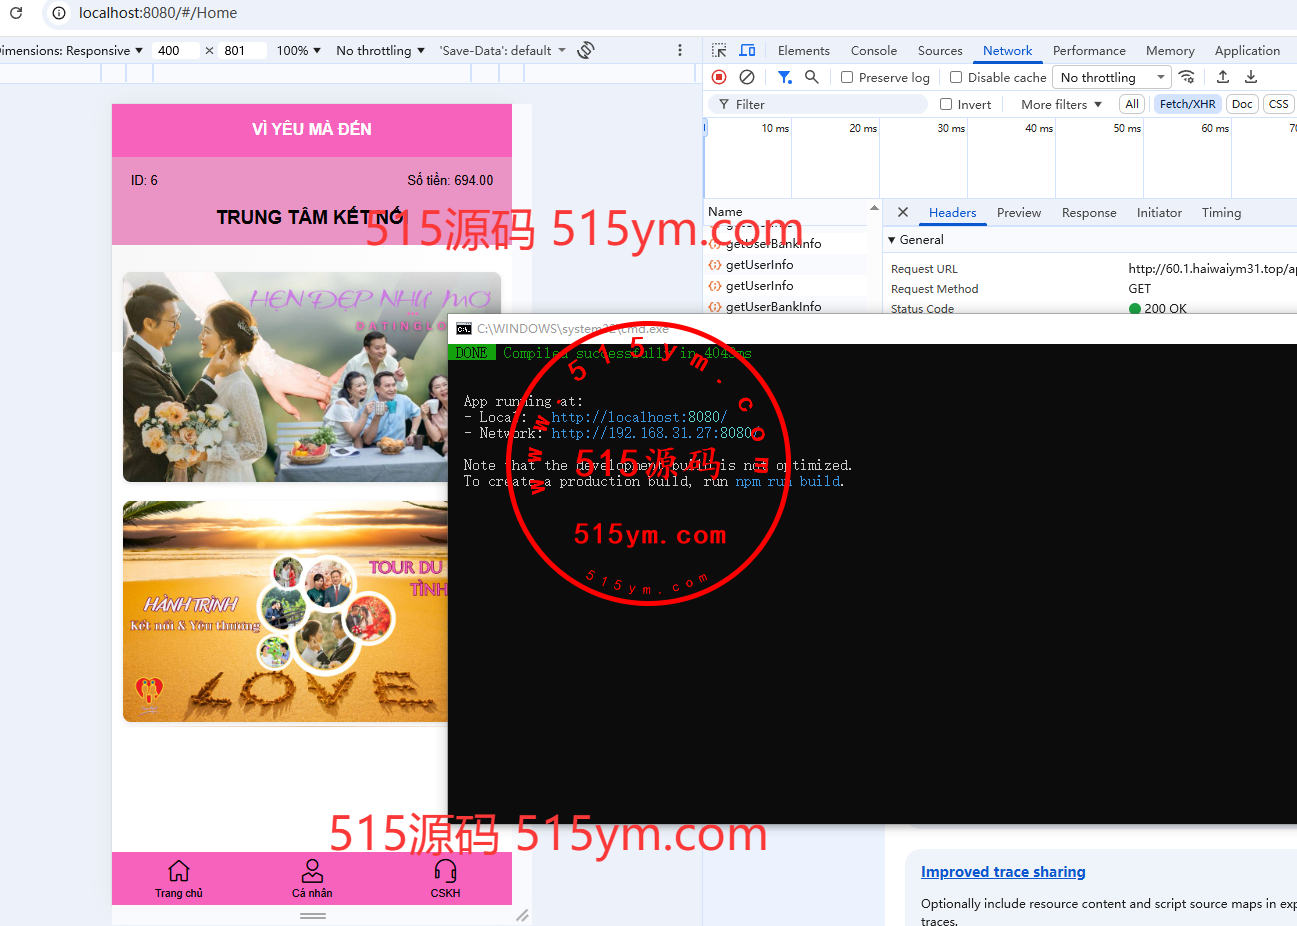Open the No throttling dropdown in Network panel
The image size is (1297, 926).
coord(1111,77)
